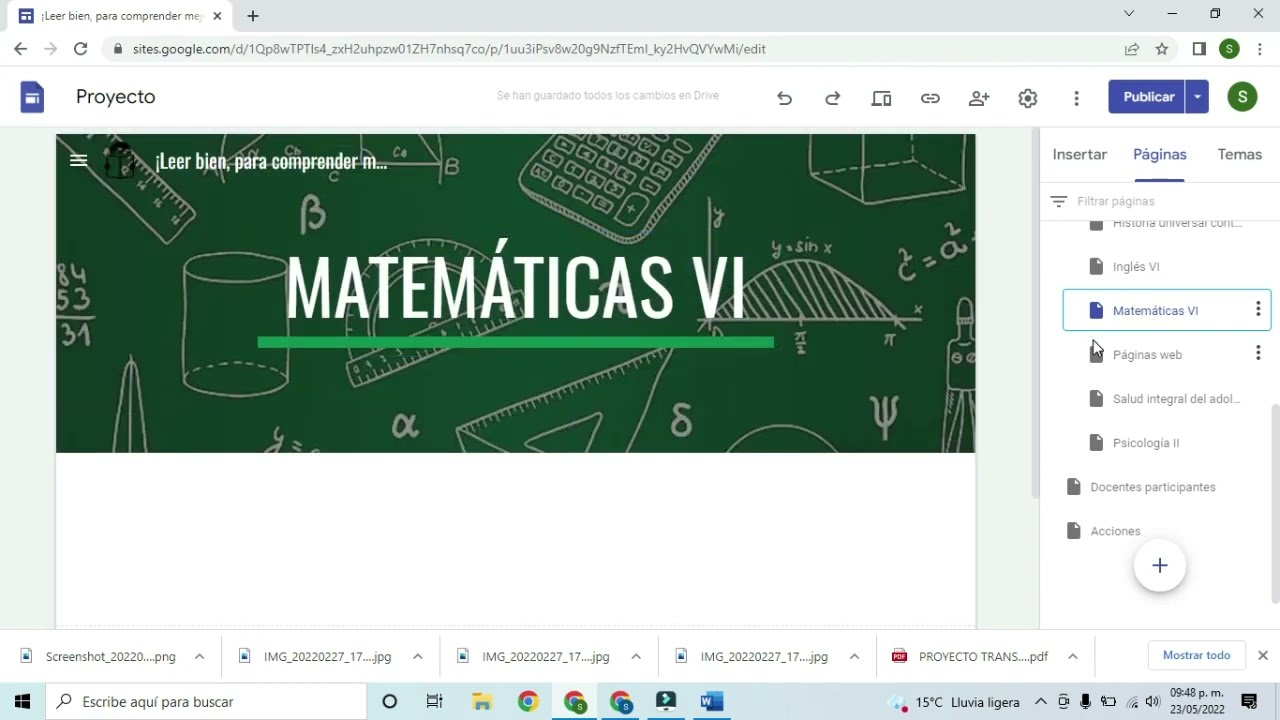Viewport: 1280px width, 720px height.
Task: Click the Publicar button
Action: click(x=1148, y=97)
